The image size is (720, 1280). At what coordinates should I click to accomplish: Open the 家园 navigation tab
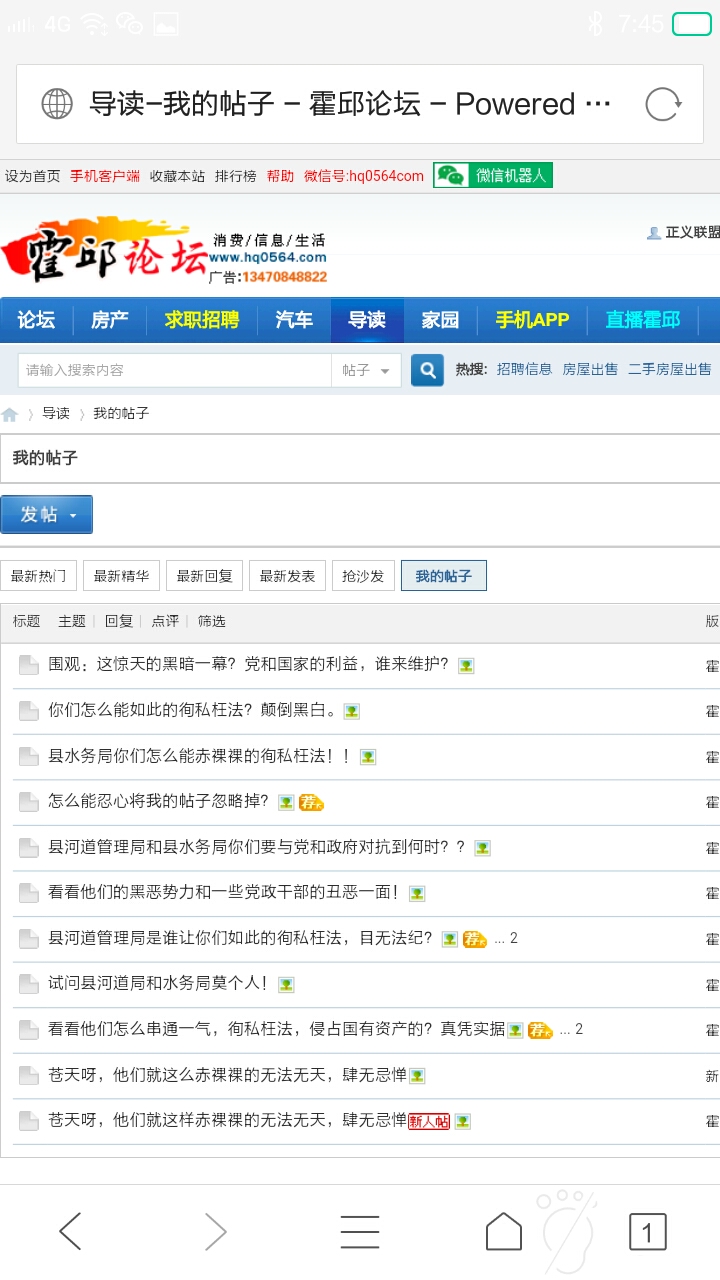tap(440, 320)
